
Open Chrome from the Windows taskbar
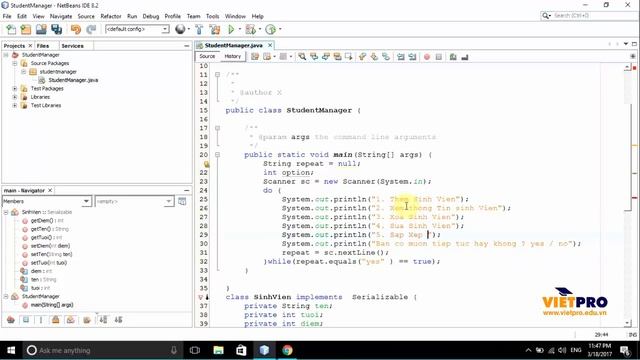287,350
